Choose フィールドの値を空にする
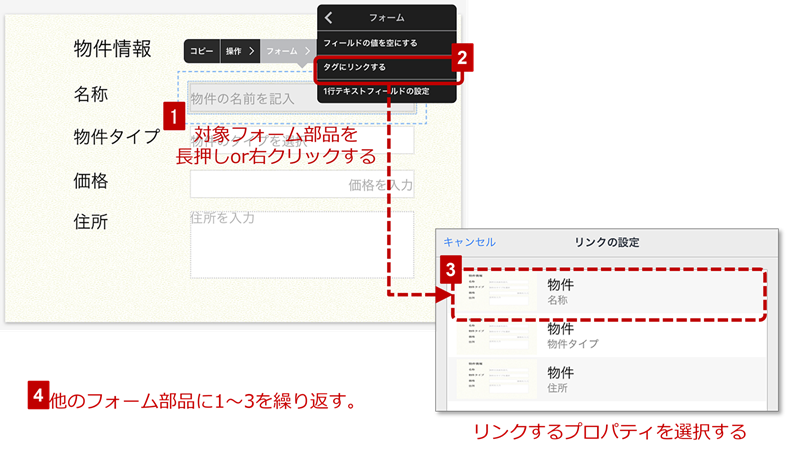The height and width of the screenshot is (456, 786). pos(386,43)
